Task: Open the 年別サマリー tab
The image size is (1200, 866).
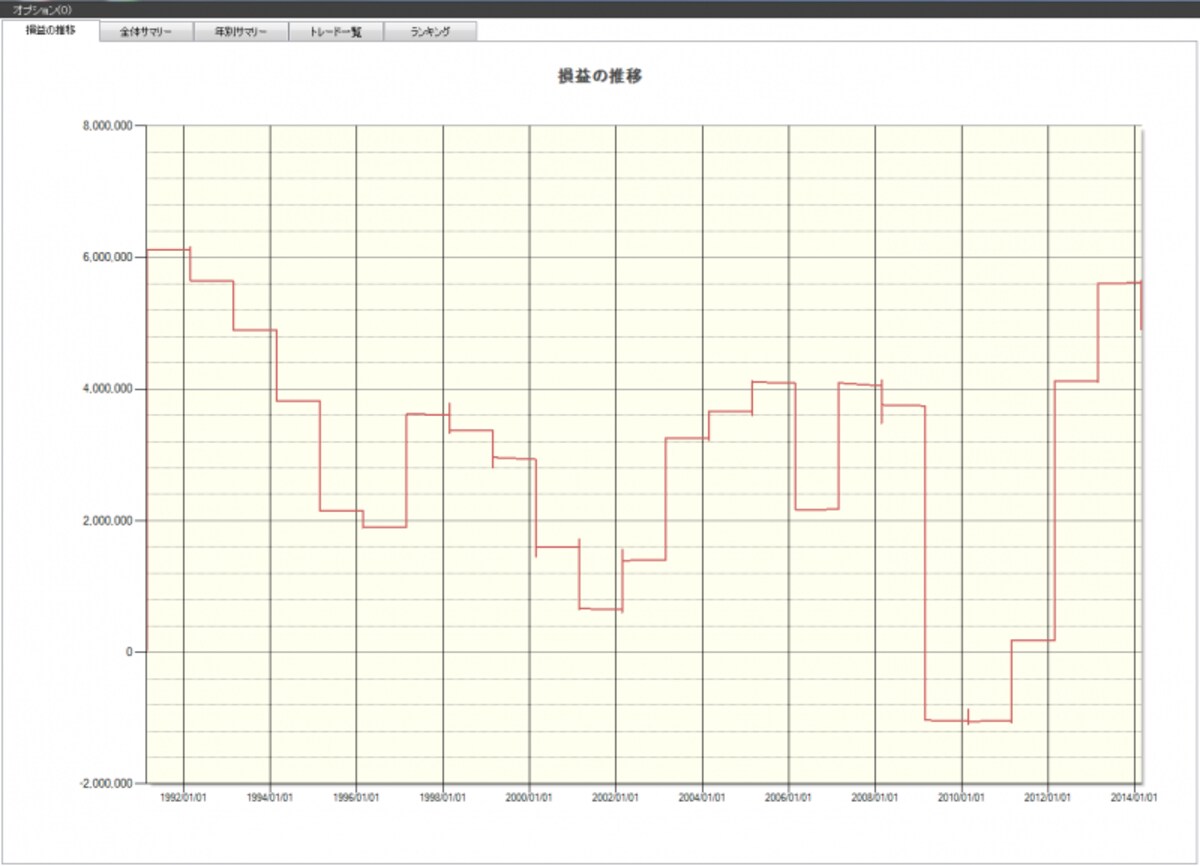Action: pos(241,31)
